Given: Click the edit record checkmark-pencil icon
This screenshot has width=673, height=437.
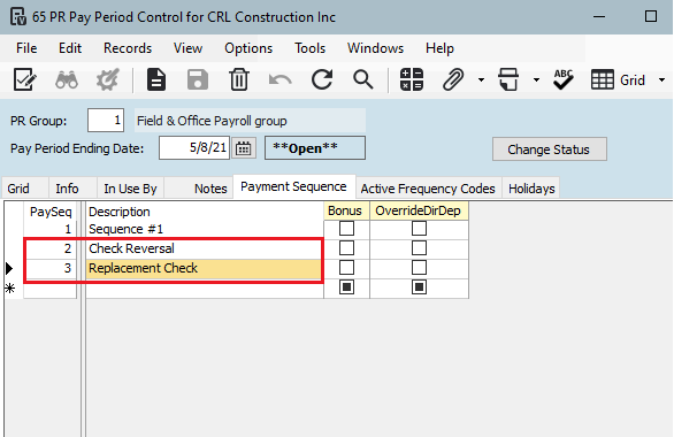Looking at the screenshot, I should pyautogui.click(x=25, y=79).
